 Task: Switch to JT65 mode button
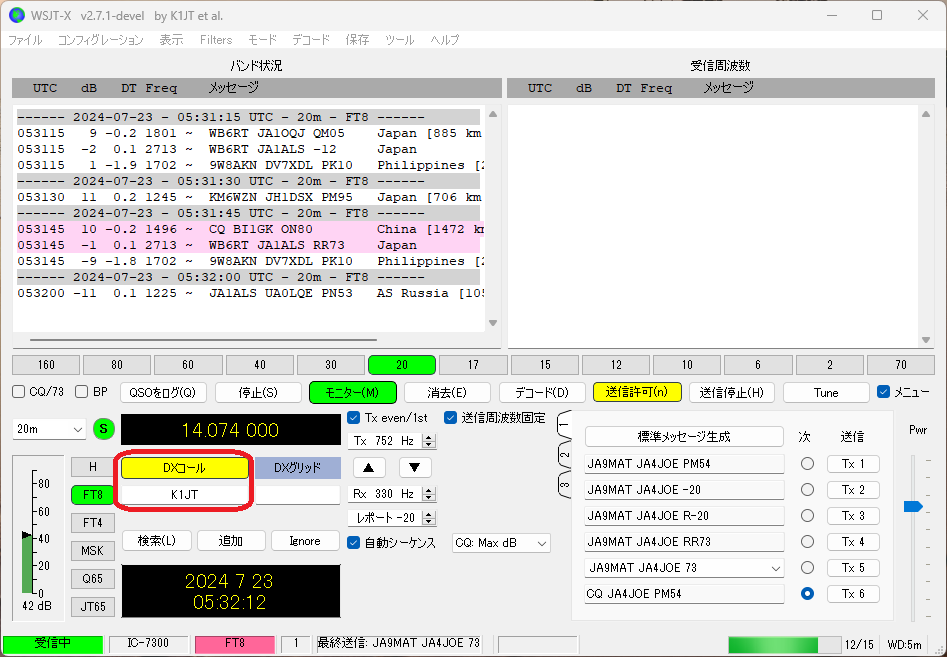pyautogui.click(x=92, y=606)
